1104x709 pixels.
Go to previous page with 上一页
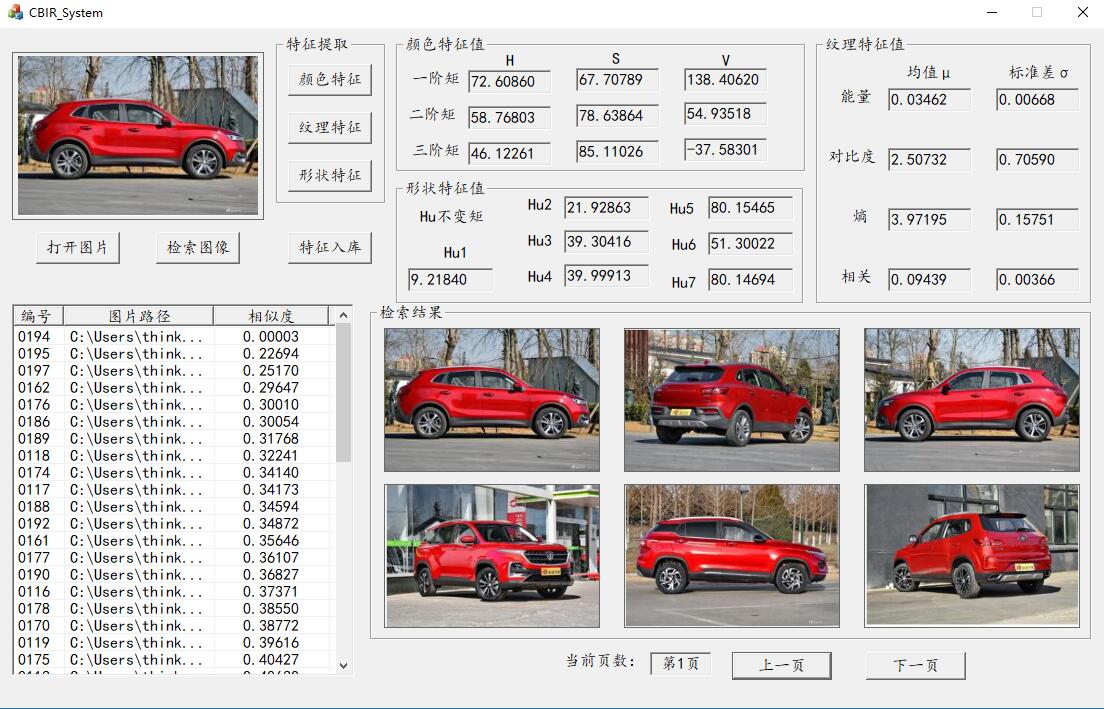tap(782, 665)
